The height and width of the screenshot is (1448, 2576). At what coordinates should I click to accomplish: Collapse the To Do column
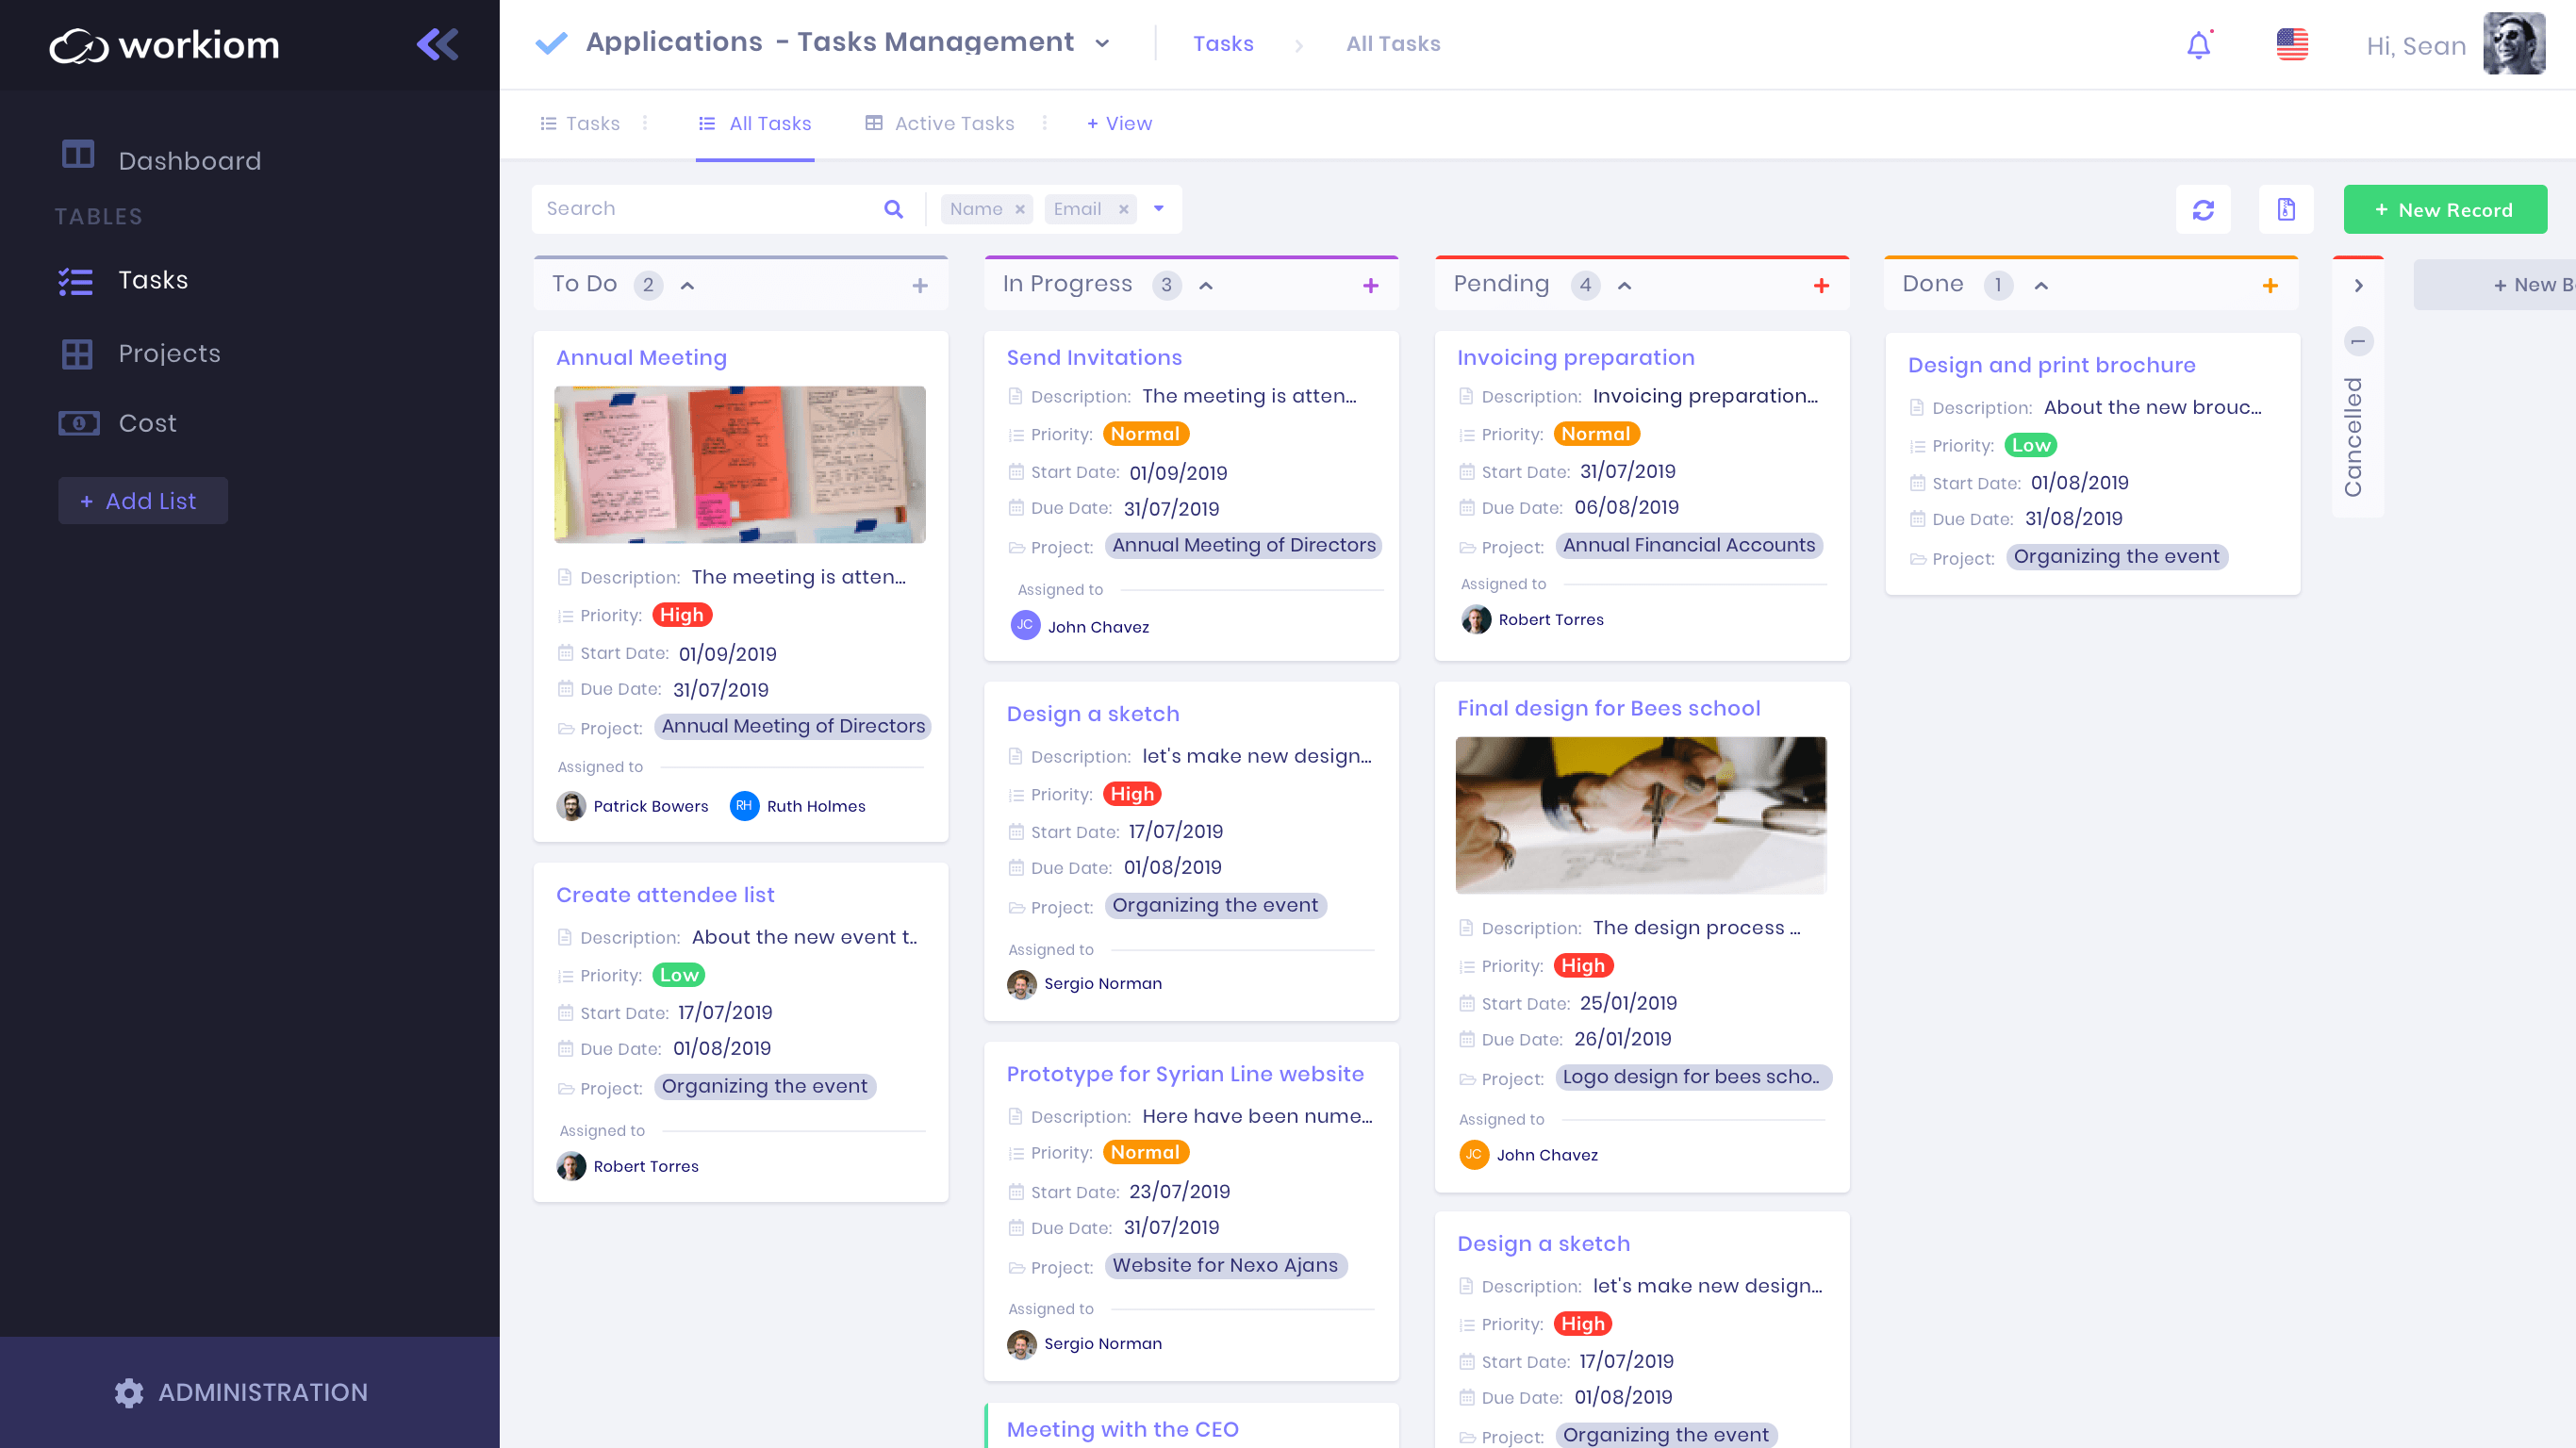point(687,286)
